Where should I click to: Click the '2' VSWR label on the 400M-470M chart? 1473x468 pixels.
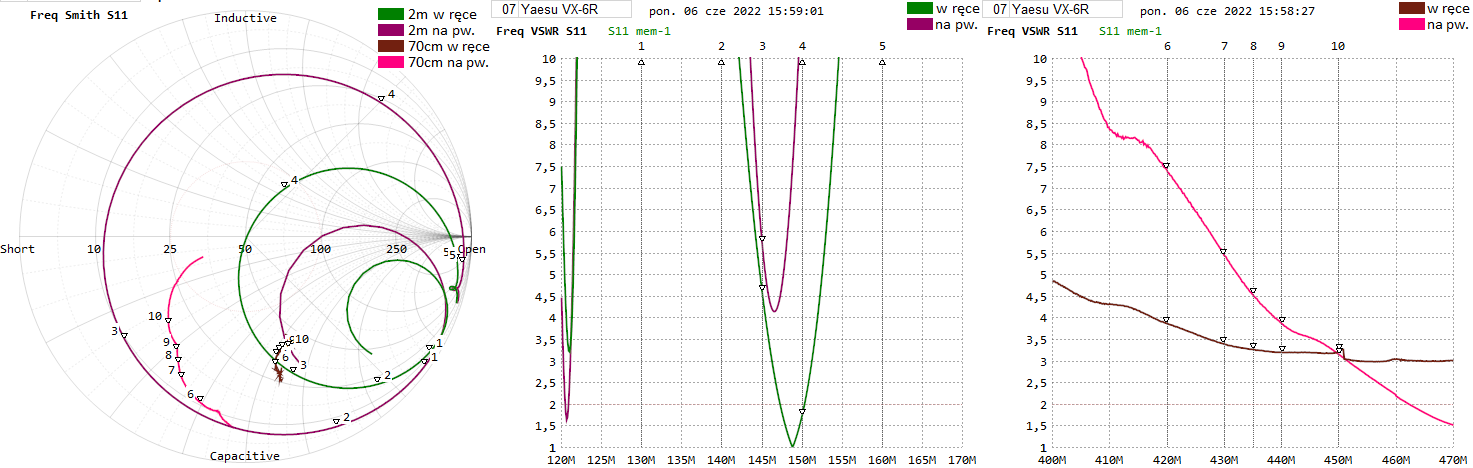tap(1044, 404)
